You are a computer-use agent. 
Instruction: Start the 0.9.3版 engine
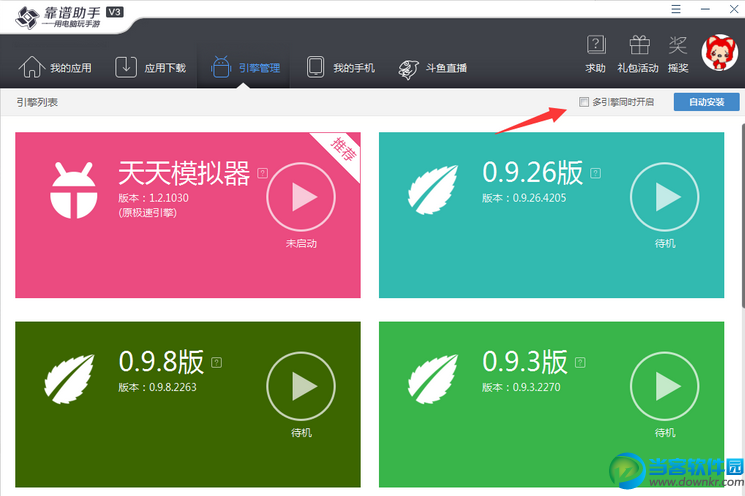(x=664, y=386)
